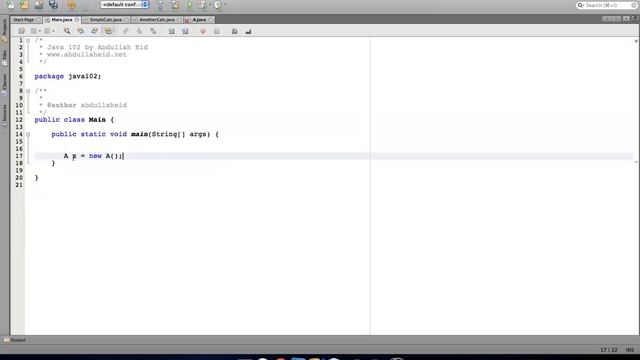Click the 17|22 cursor position status
640x360 pixels.
click(609, 350)
